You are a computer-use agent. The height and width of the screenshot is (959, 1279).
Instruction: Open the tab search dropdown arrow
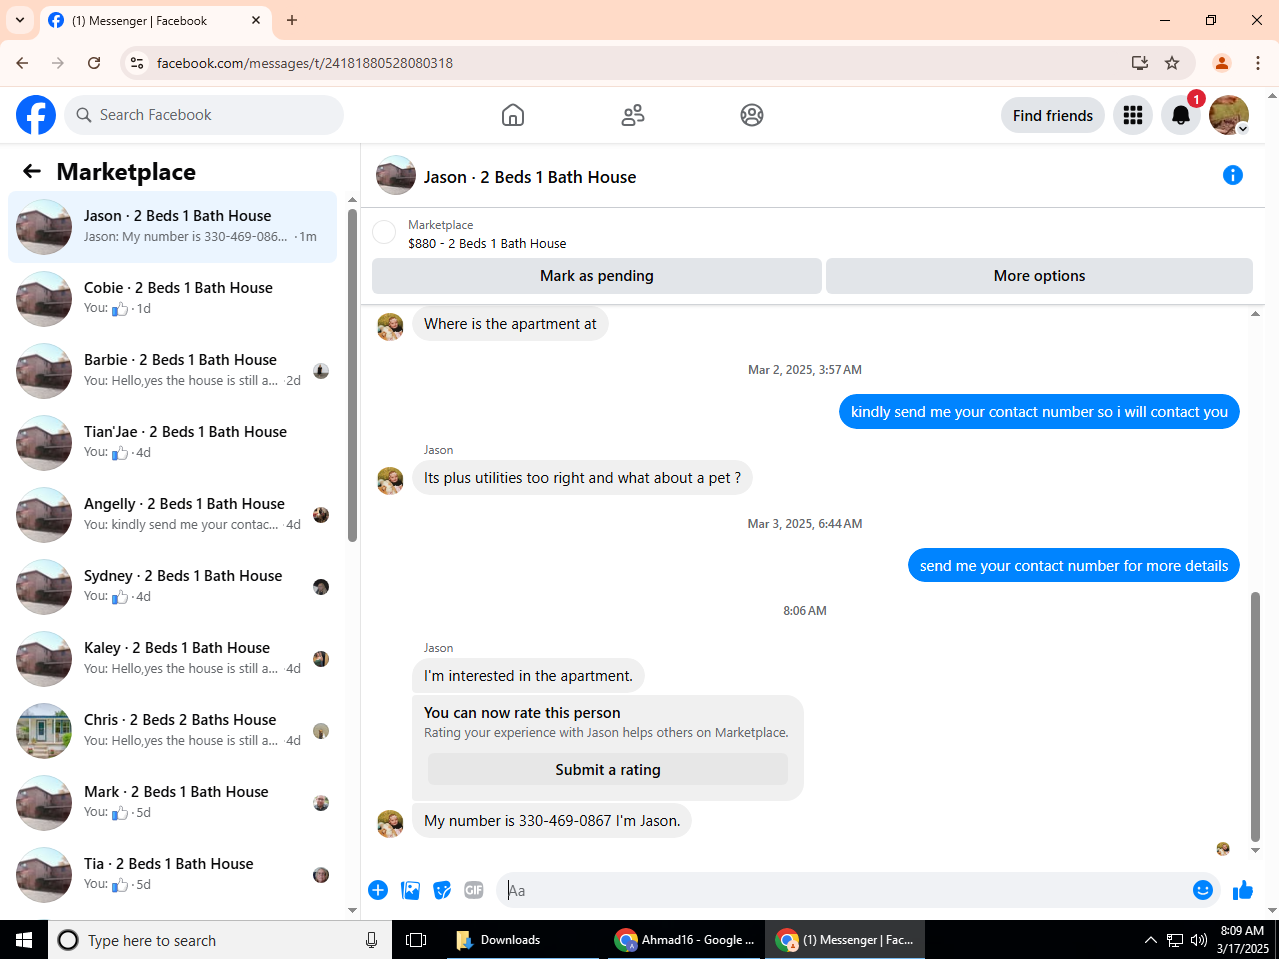(x=19, y=20)
